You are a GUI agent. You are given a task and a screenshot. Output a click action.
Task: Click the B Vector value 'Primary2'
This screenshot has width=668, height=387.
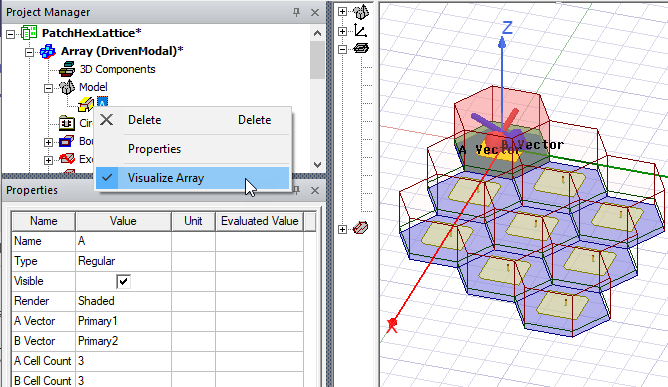click(123, 341)
